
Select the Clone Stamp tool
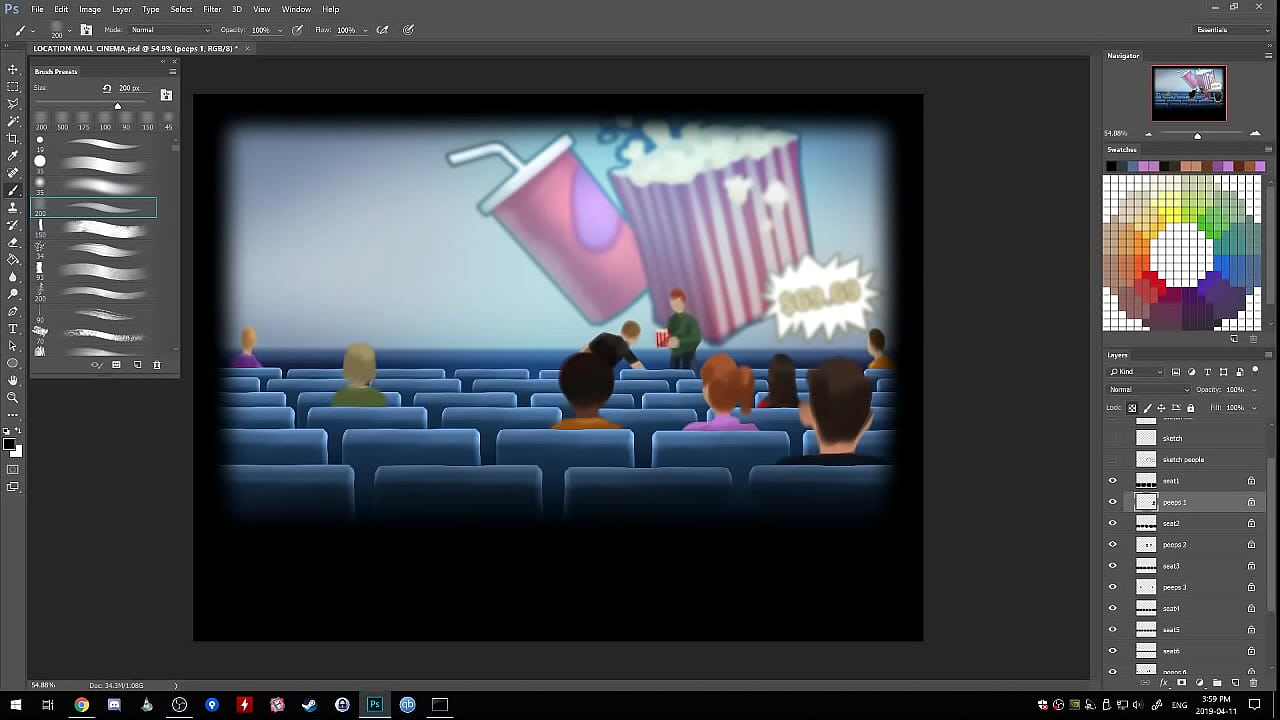pos(13,207)
